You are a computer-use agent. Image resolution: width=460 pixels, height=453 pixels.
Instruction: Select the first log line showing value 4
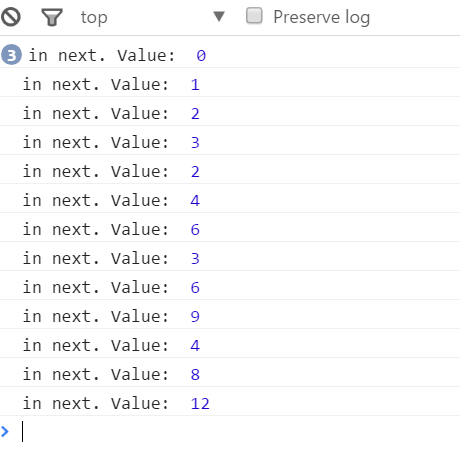(230, 200)
